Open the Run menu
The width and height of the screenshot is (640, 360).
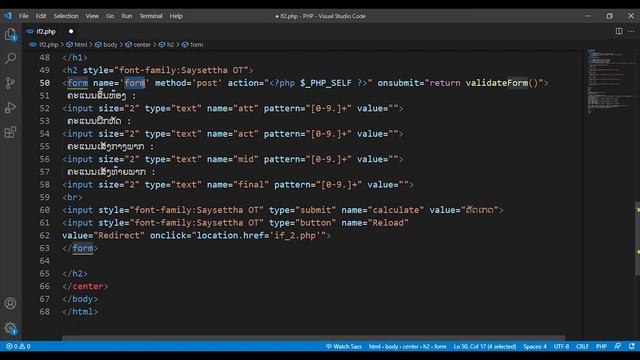click(x=127, y=16)
